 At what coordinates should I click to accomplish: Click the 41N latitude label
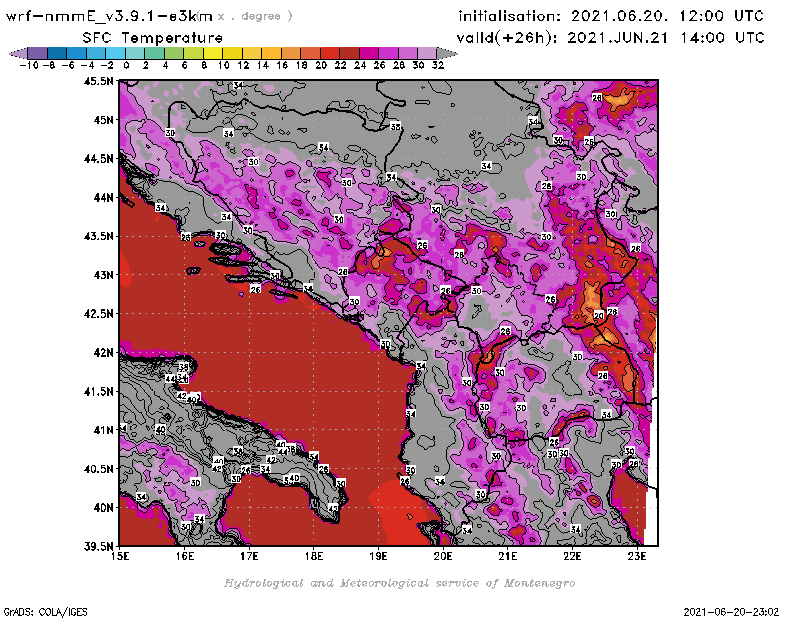[x=103, y=430]
